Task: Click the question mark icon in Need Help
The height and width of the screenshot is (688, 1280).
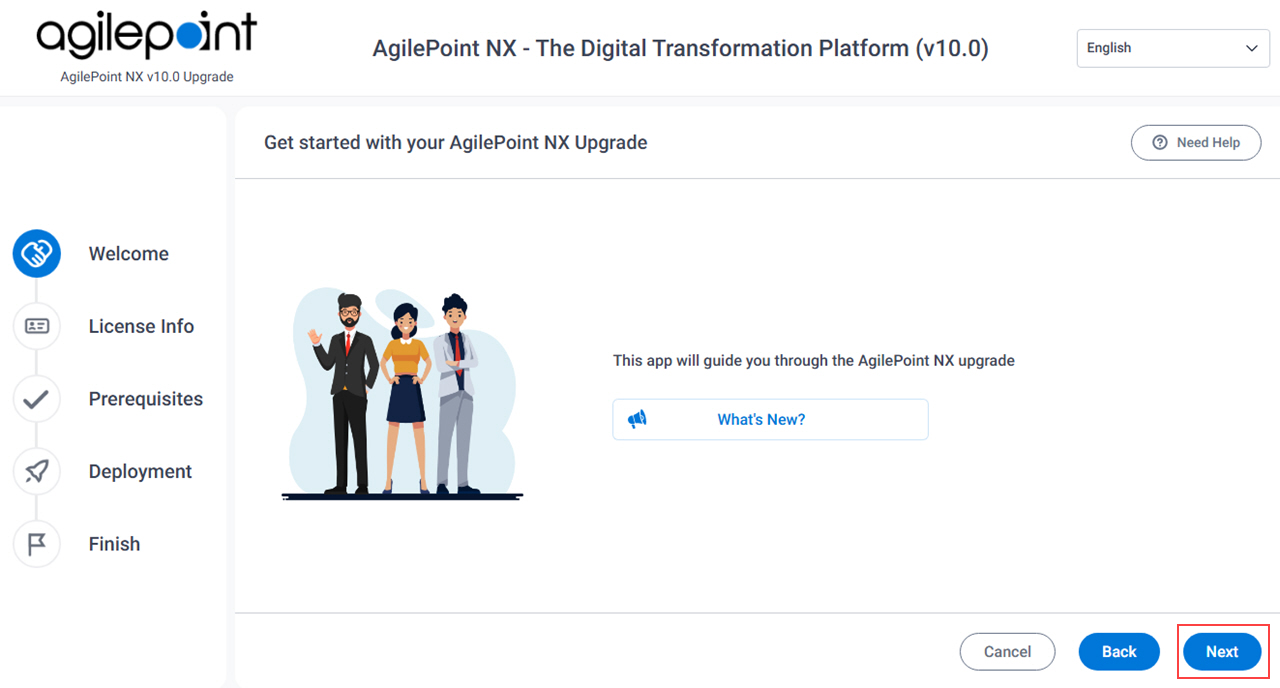Action: tap(1160, 143)
